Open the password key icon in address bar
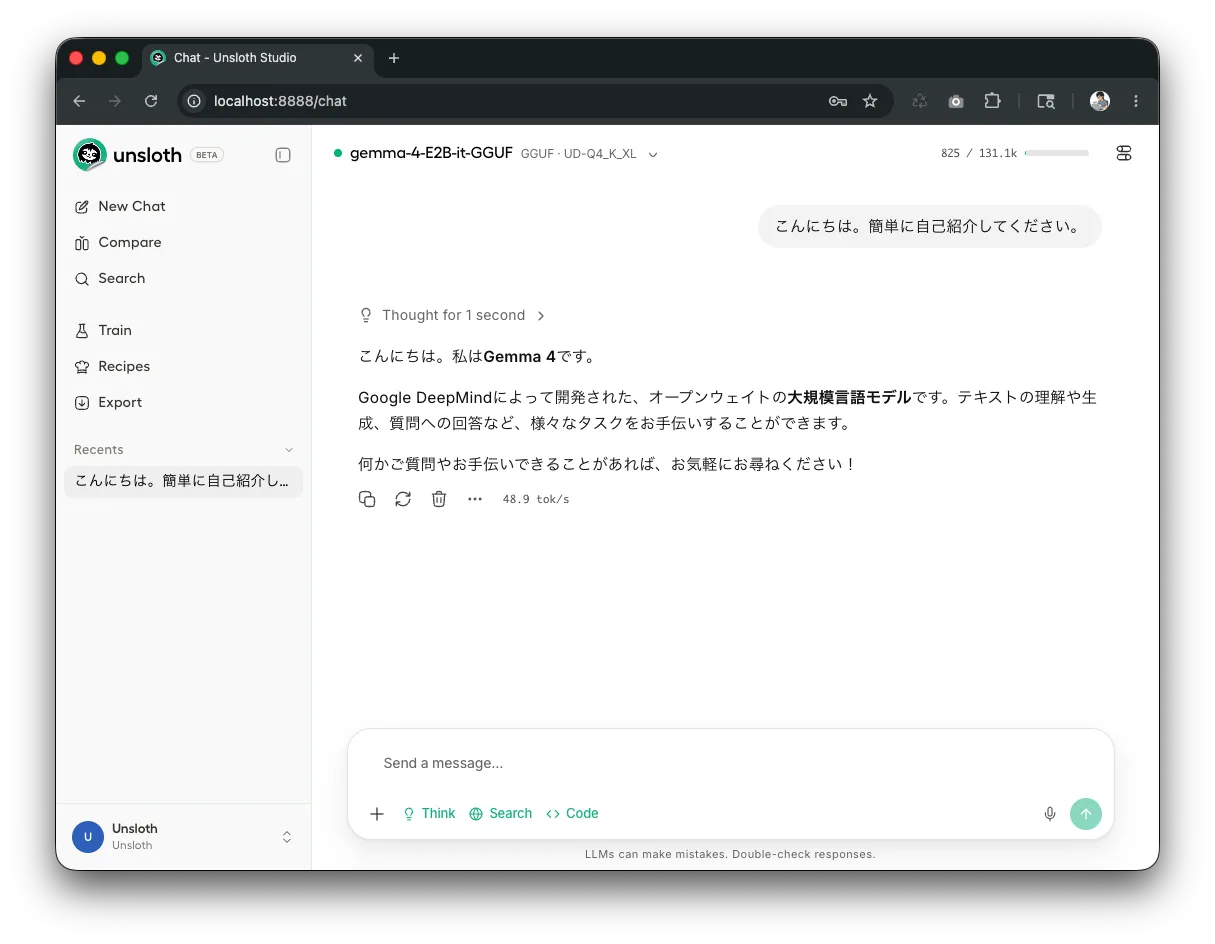Image resolution: width=1215 pixels, height=944 pixels. 838,101
